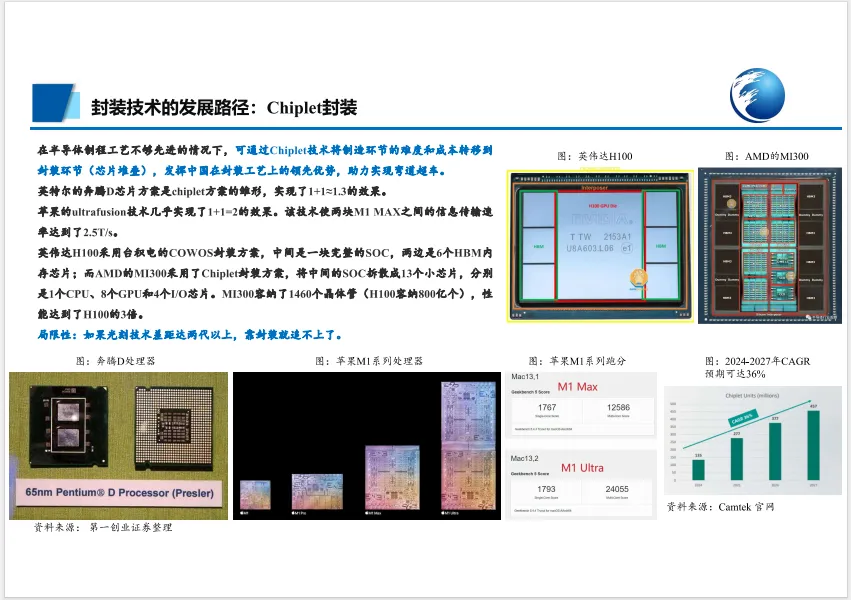Click the left Pentium D chip with two dies

[68, 424]
